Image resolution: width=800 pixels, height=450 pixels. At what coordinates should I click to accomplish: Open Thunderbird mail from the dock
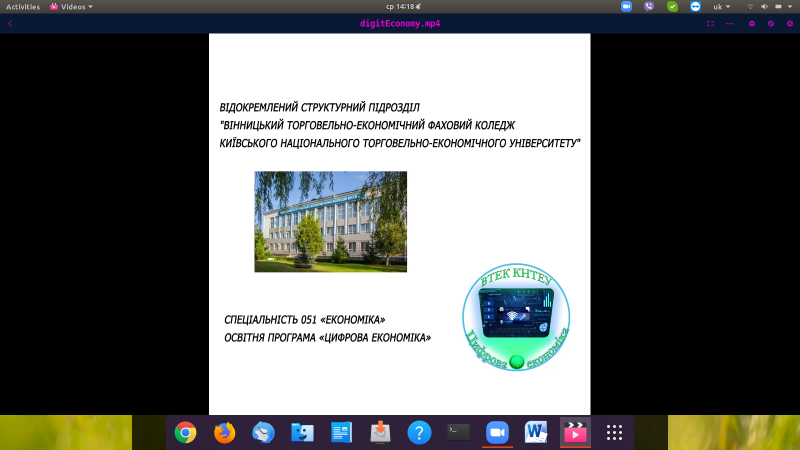point(263,433)
